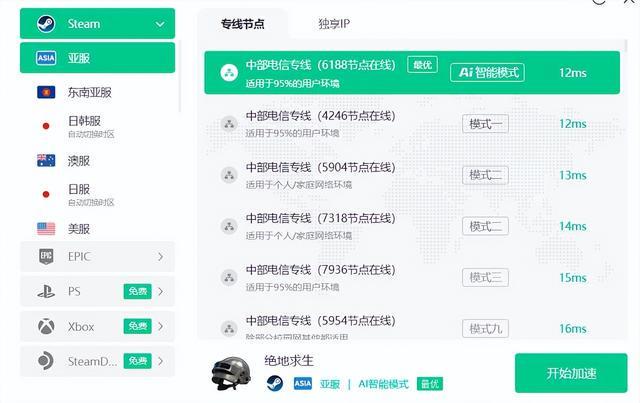Click the node icon of 7318节点 row
The height and width of the screenshot is (403, 640).
pyautogui.click(x=229, y=226)
